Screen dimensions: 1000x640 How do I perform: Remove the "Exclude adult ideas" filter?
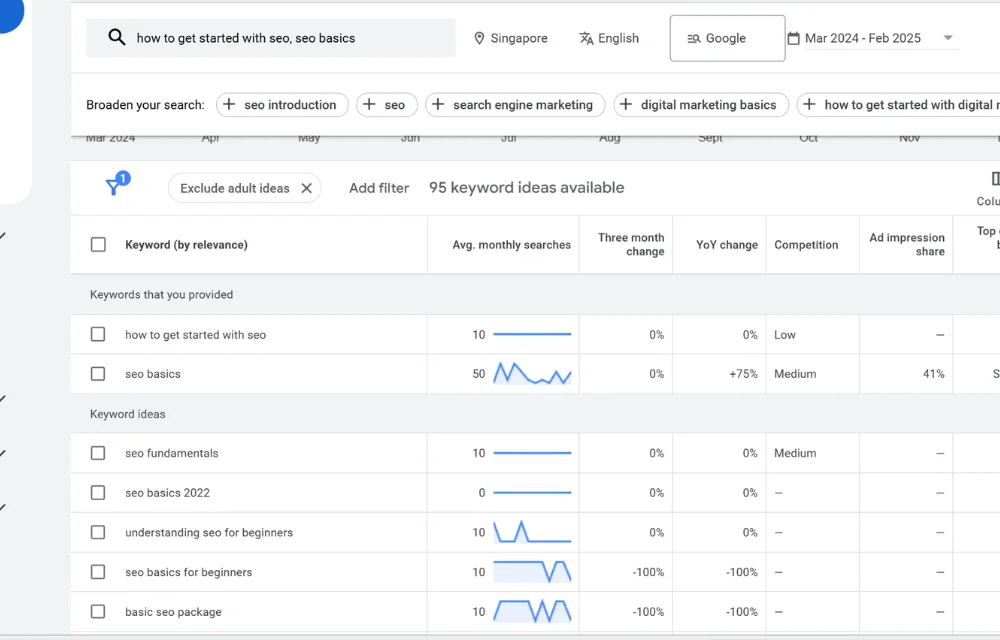point(307,187)
